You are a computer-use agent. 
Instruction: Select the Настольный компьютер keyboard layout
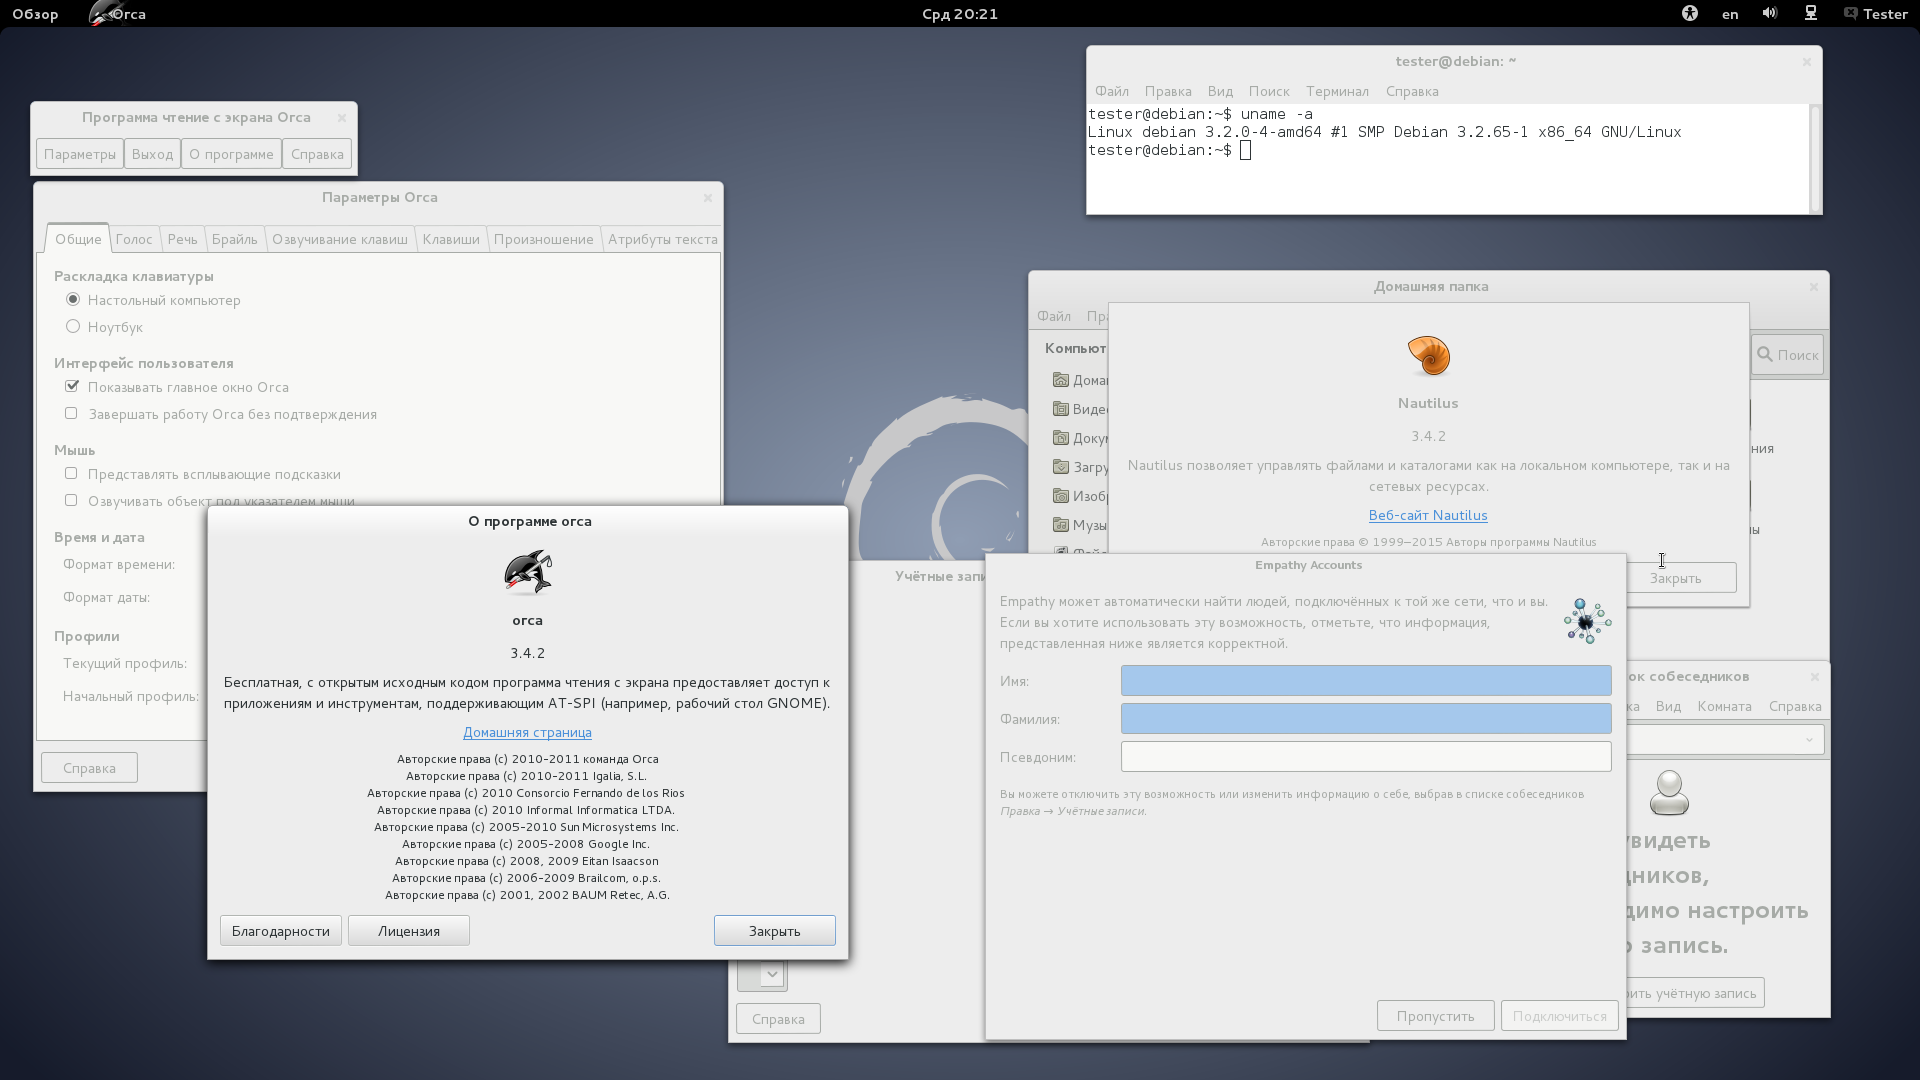coord(73,299)
